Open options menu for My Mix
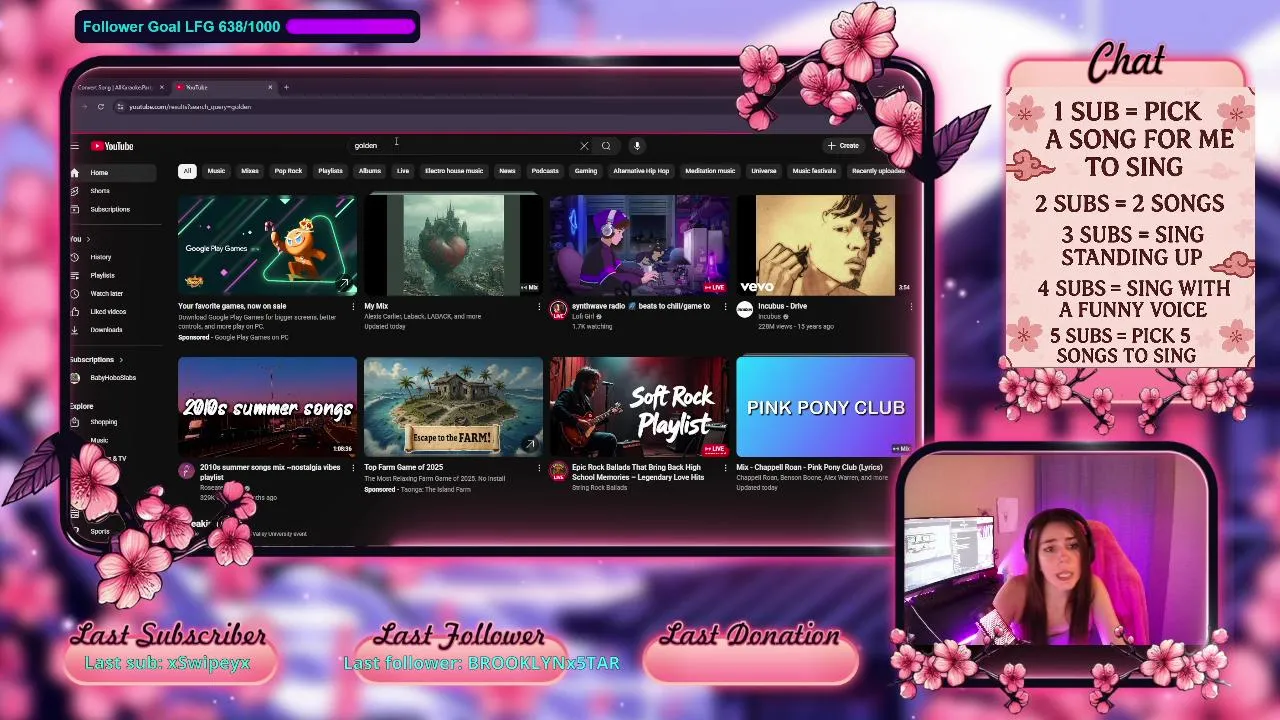 click(x=539, y=307)
